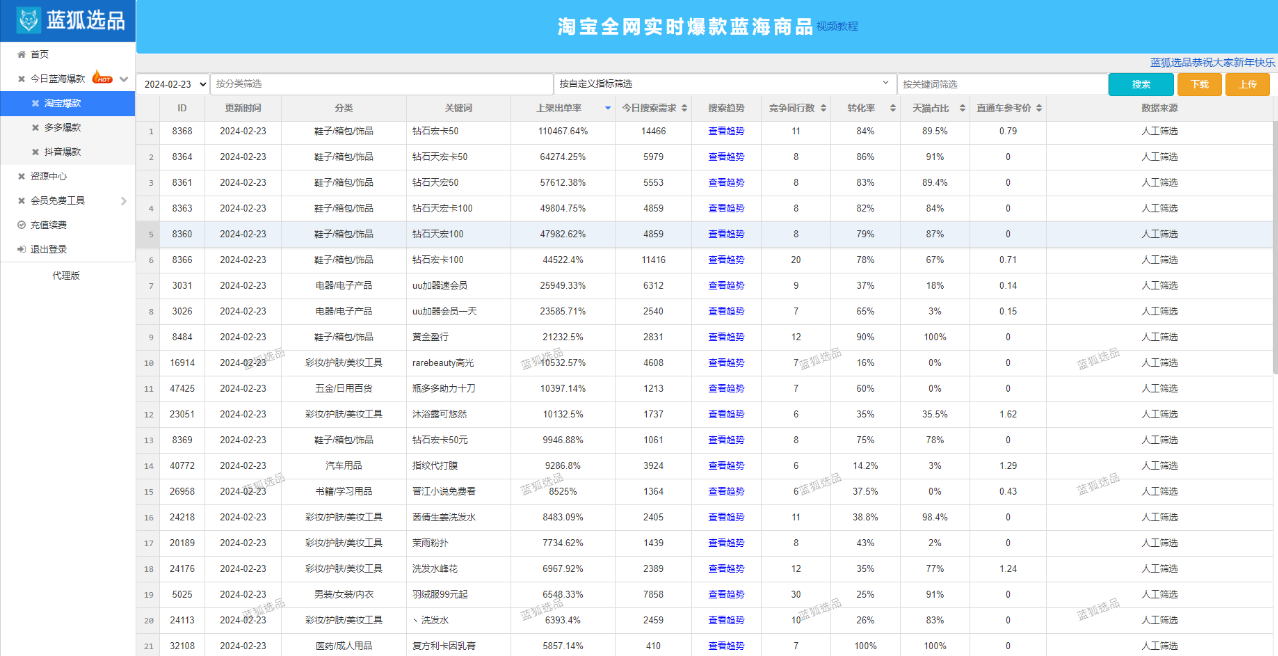This screenshot has width=1278, height=656.
Task: Toggle sort on 直通车参考价 column
Action: click(1039, 107)
